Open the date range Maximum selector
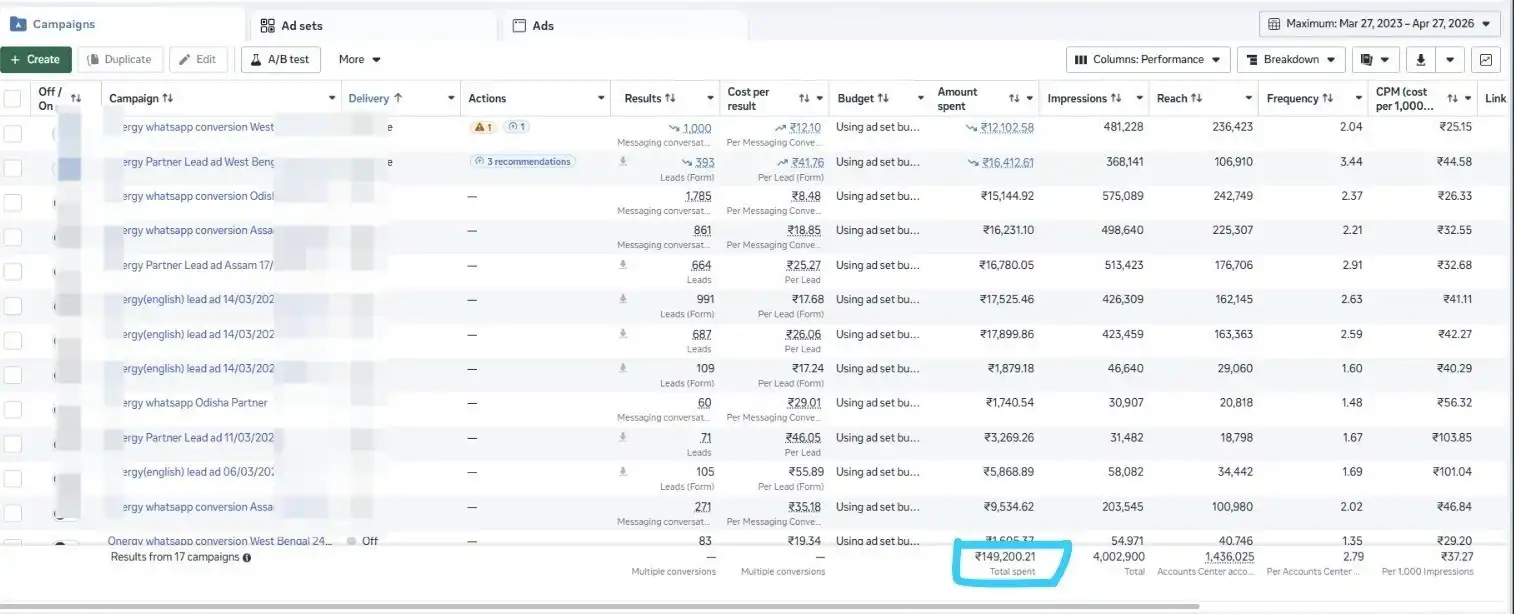This screenshot has height=614, width=1514. (x=1379, y=23)
